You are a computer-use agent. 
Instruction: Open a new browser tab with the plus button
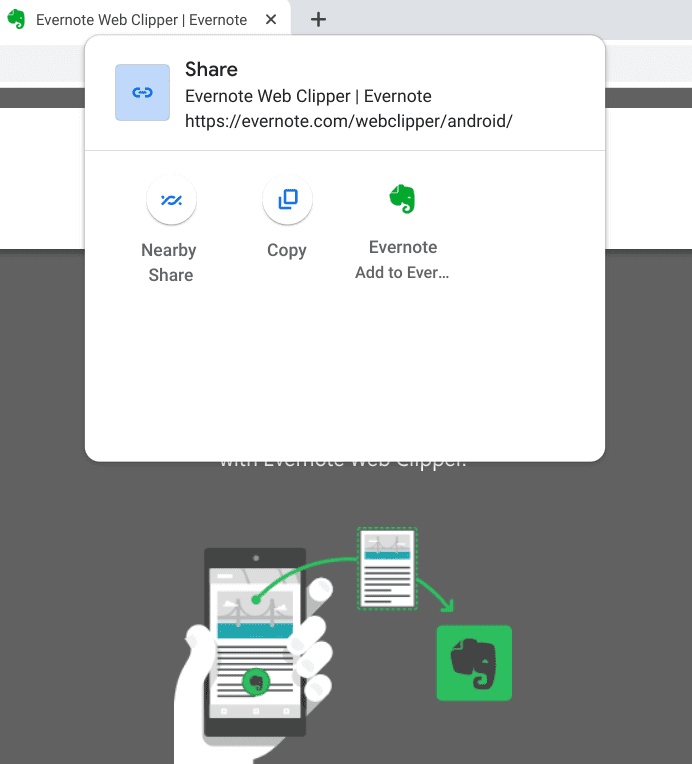pos(318,19)
